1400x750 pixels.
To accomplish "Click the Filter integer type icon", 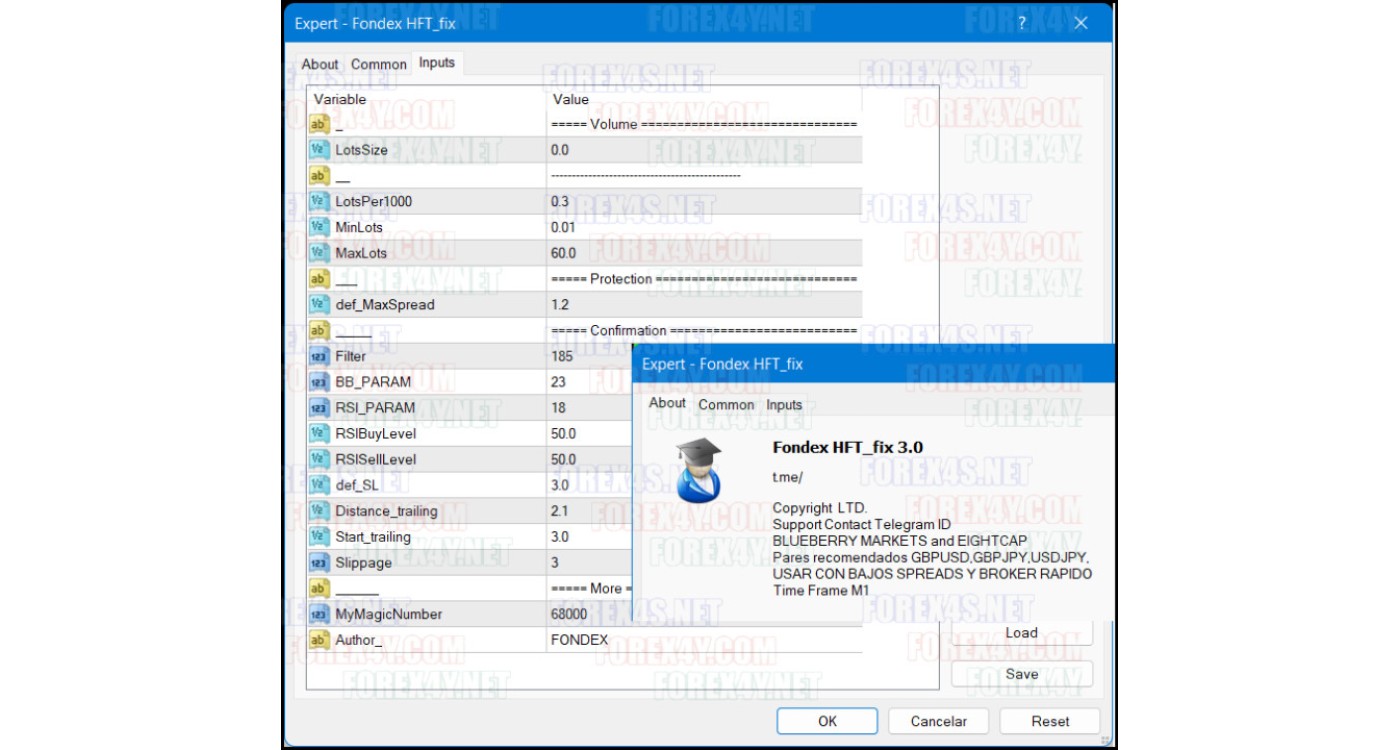I will 319,356.
